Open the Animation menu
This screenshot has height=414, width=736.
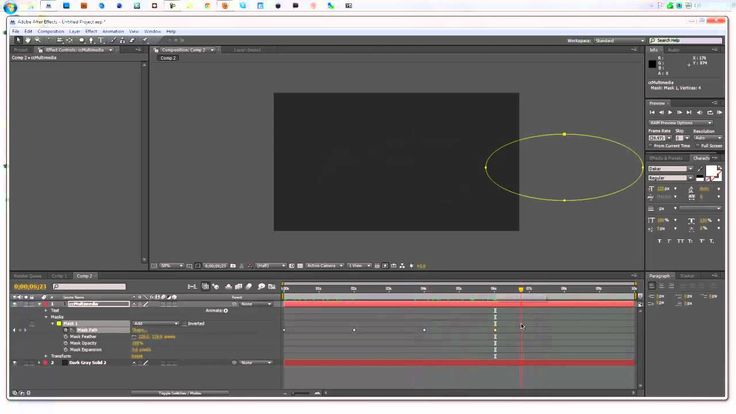pos(113,31)
